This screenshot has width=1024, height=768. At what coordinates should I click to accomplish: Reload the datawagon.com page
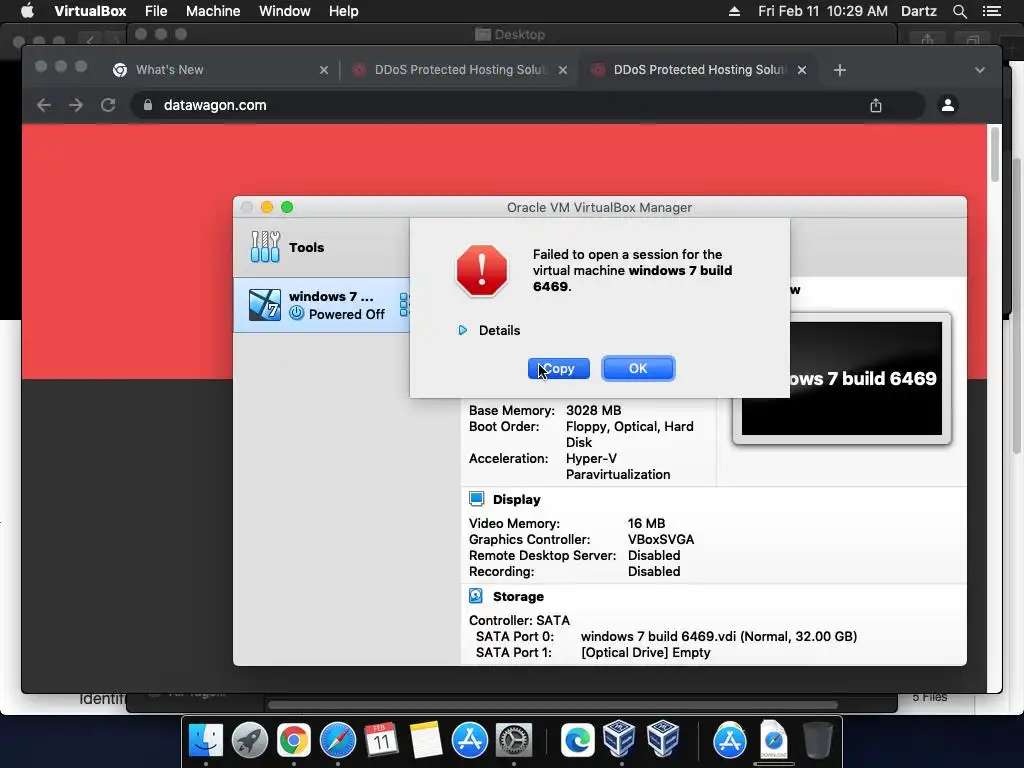(x=108, y=105)
